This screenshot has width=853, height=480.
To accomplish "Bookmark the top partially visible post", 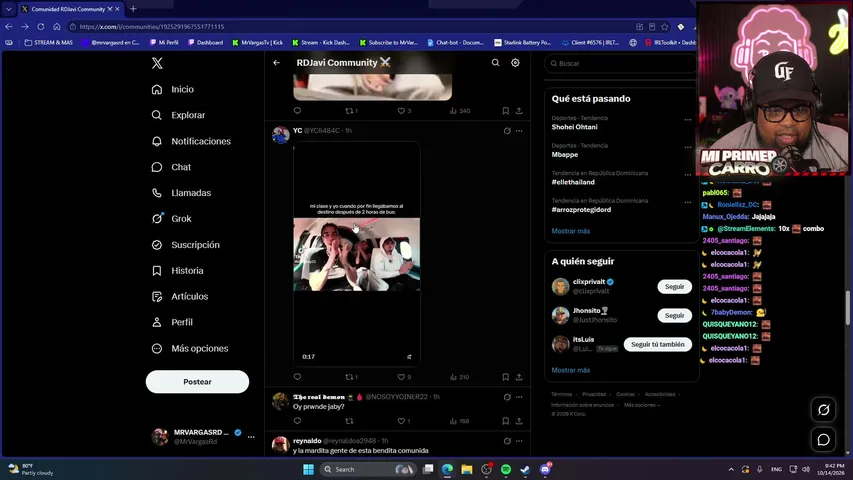I will [x=505, y=110].
